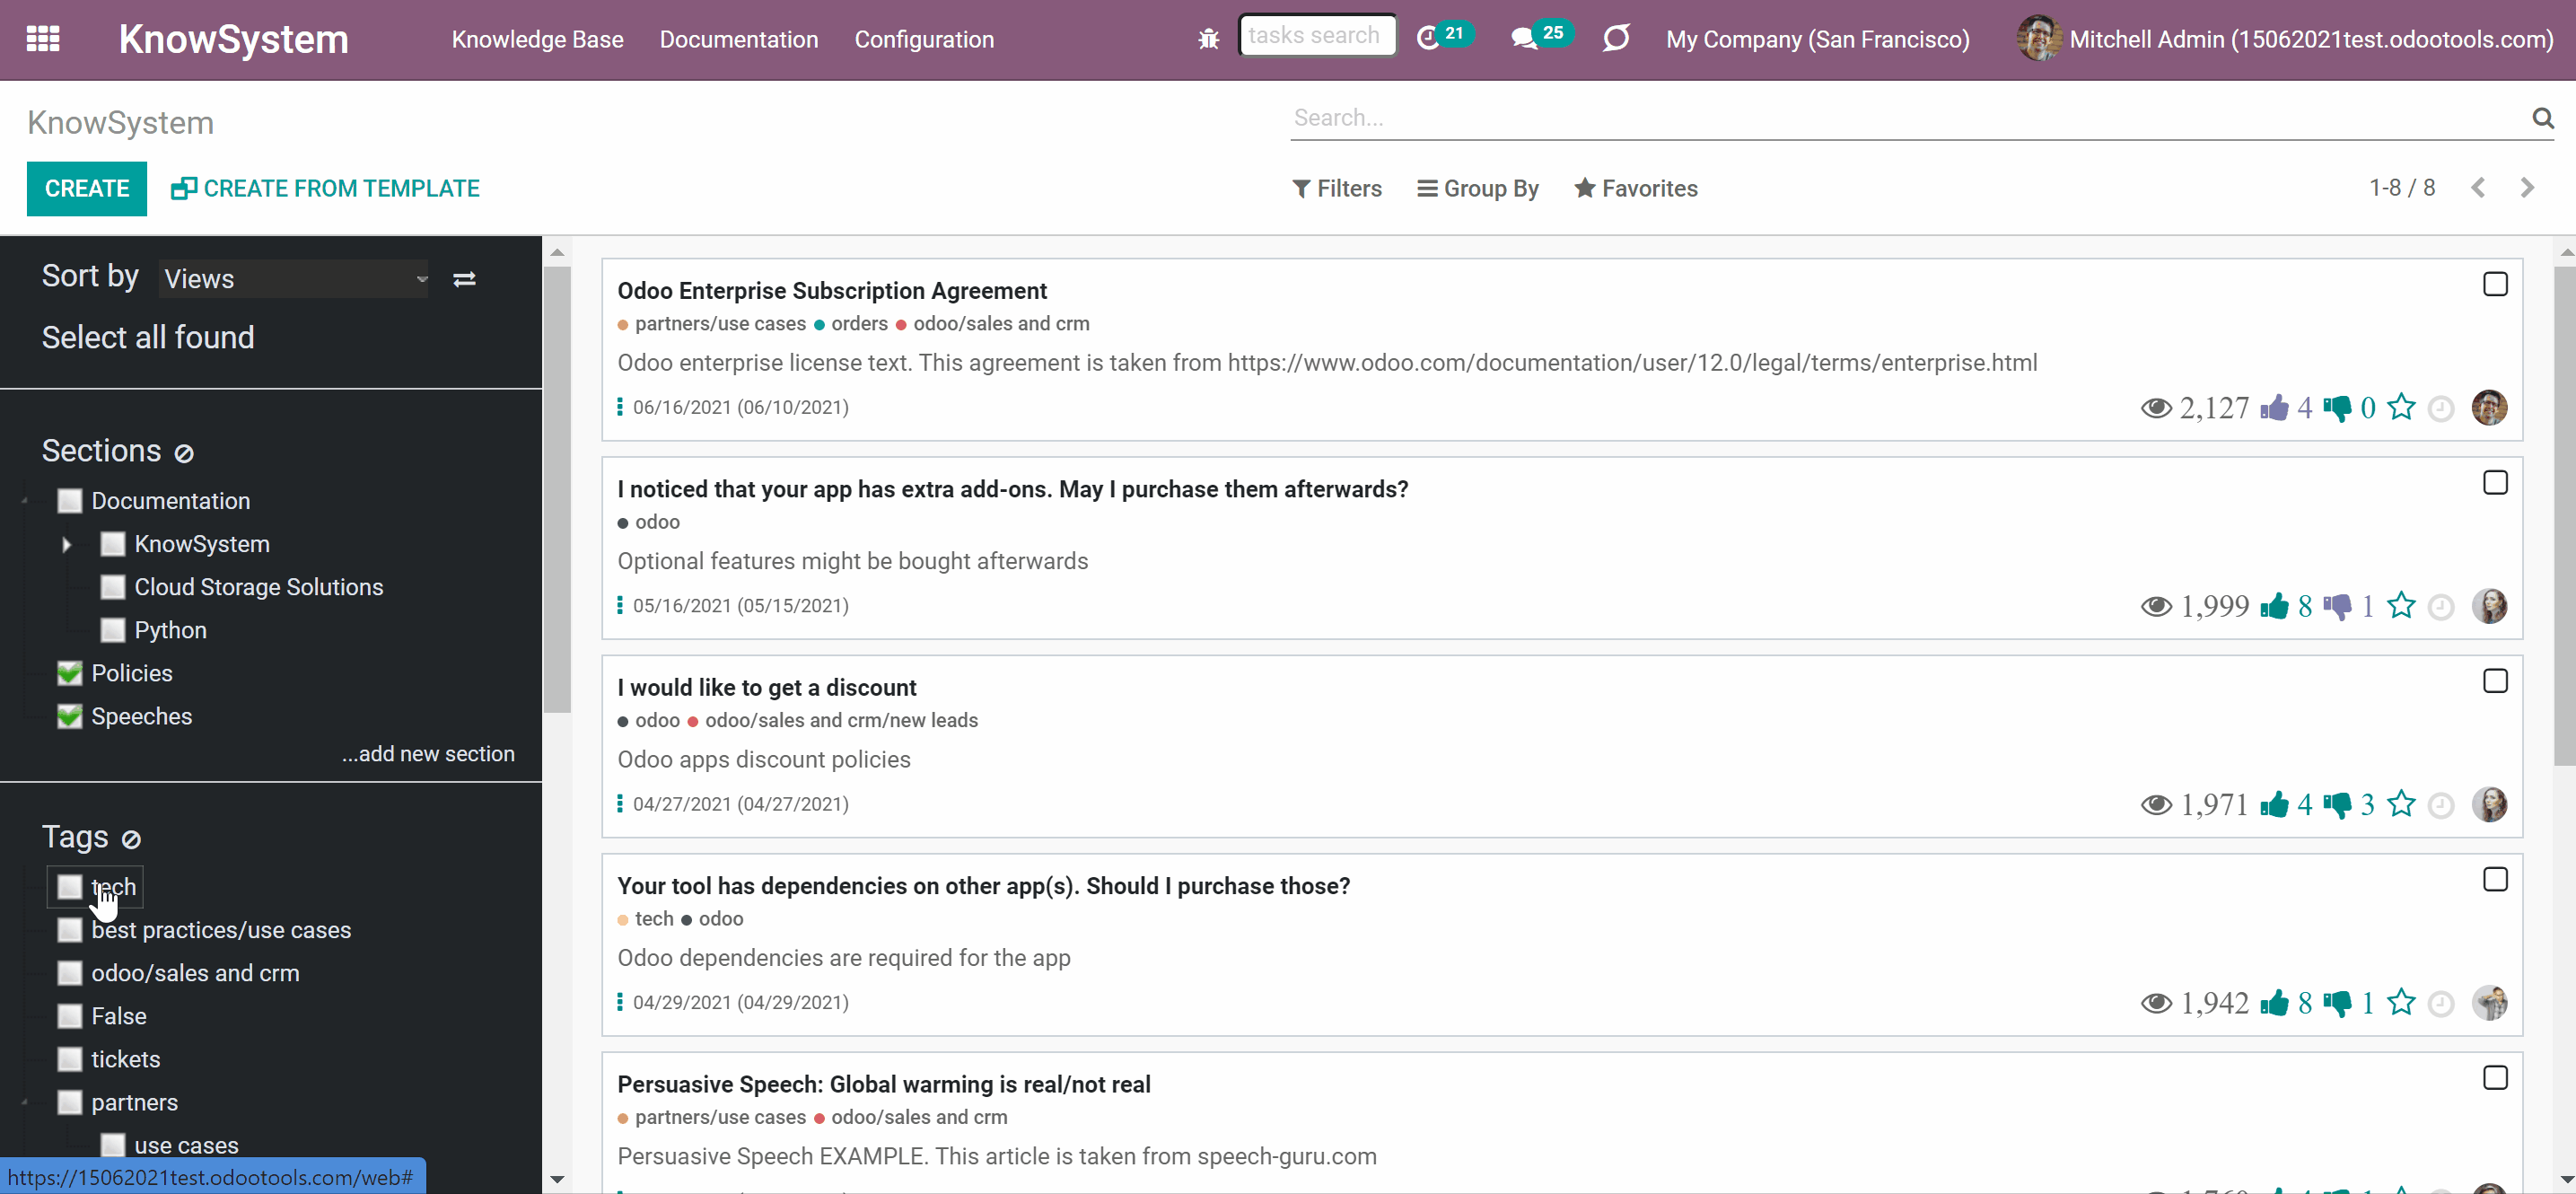Screen dimensions: 2576x1194
Task: Open the My Company (San Francisco) switcher
Action: point(1817,39)
